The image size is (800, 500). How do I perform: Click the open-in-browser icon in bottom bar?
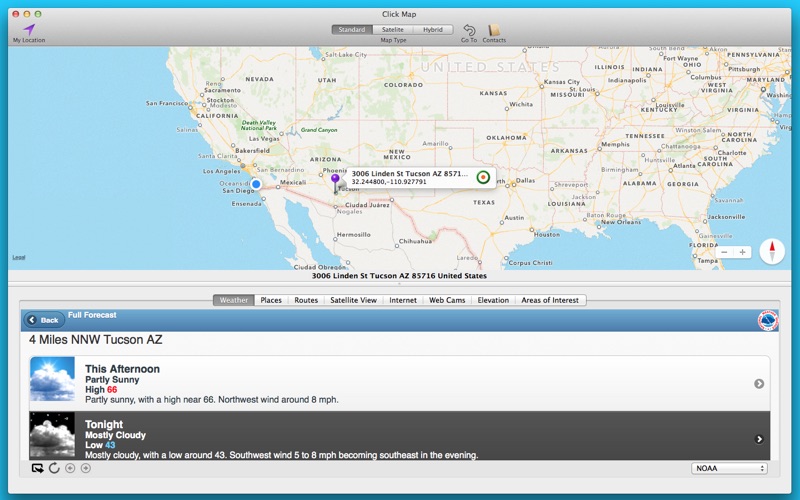(x=37, y=468)
